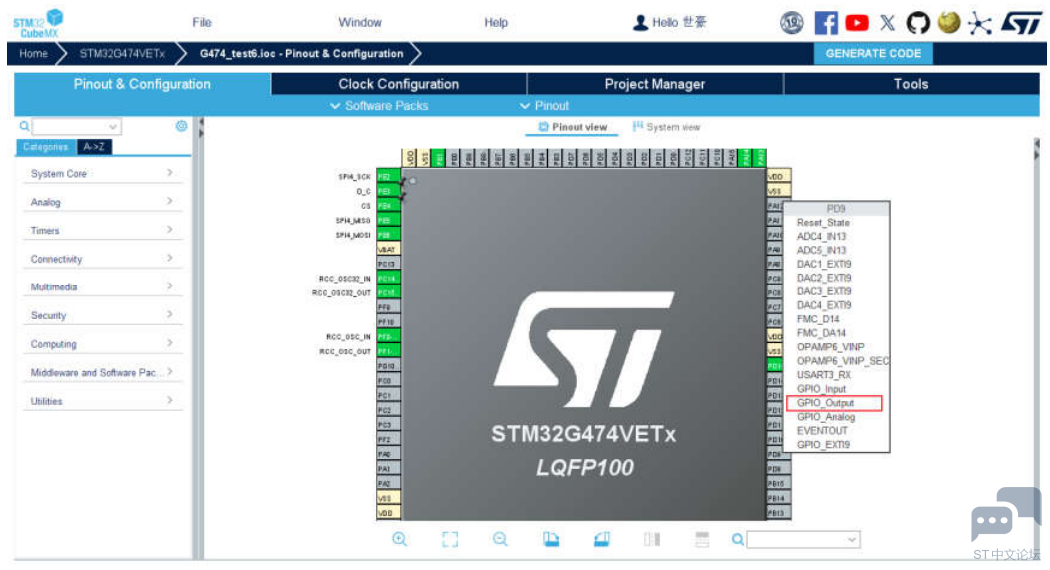1050x570 pixels.
Task: Open the File menu
Action: [202, 22]
